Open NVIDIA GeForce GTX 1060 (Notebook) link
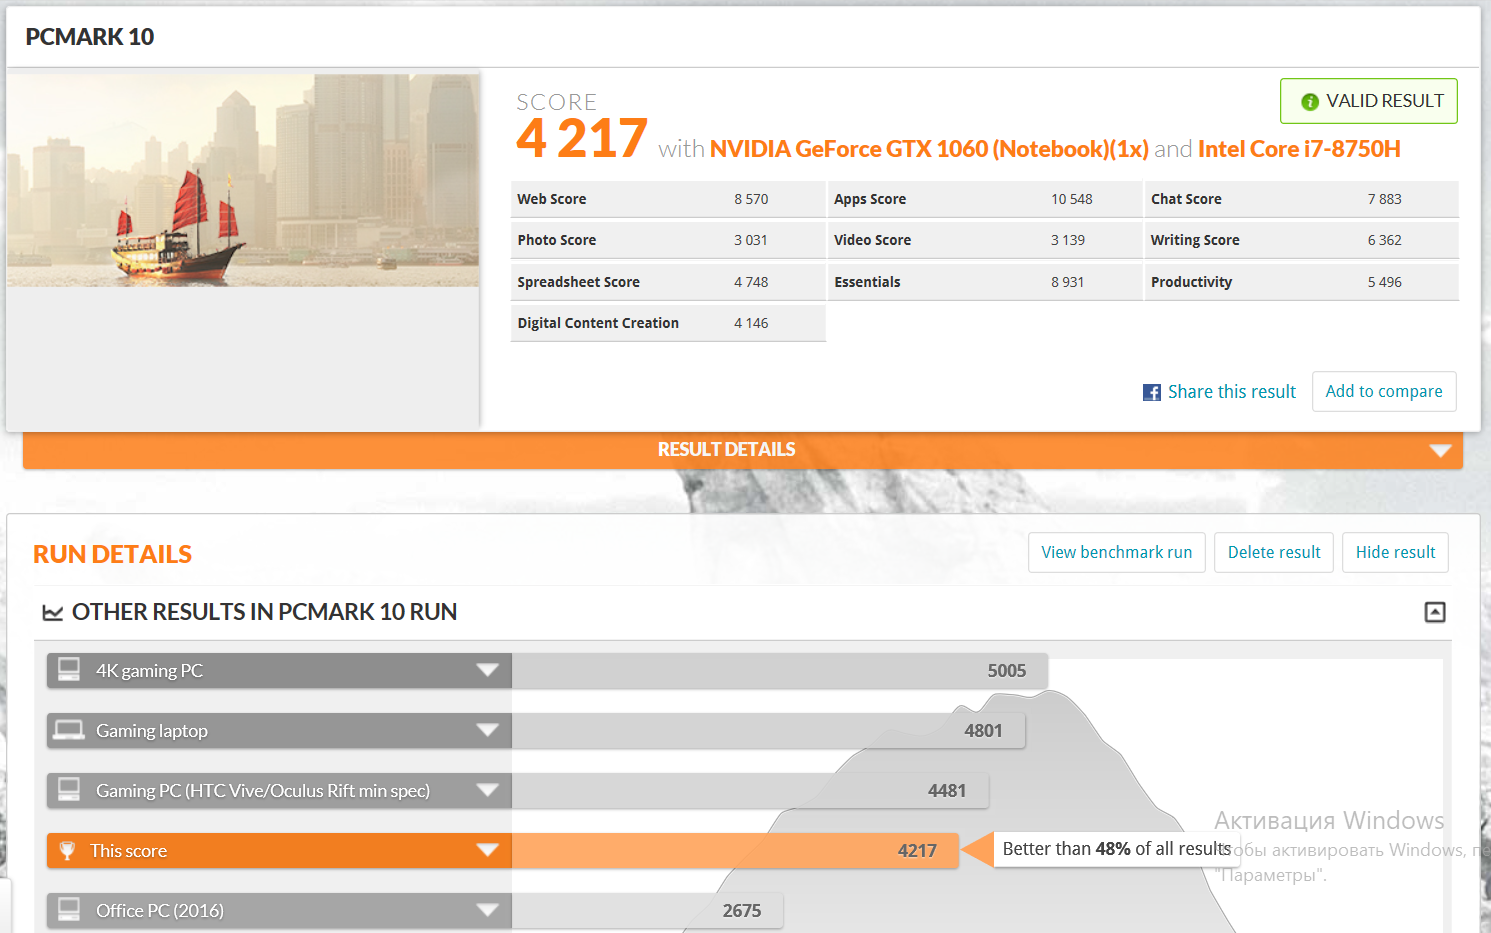The image size is (1491, 933). point(929,149)
